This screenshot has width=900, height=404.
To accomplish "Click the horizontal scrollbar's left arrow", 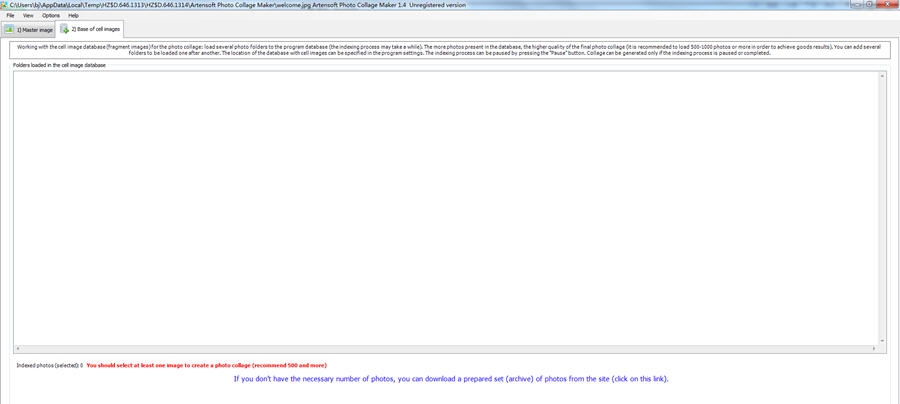I will [x=18, y=348].
